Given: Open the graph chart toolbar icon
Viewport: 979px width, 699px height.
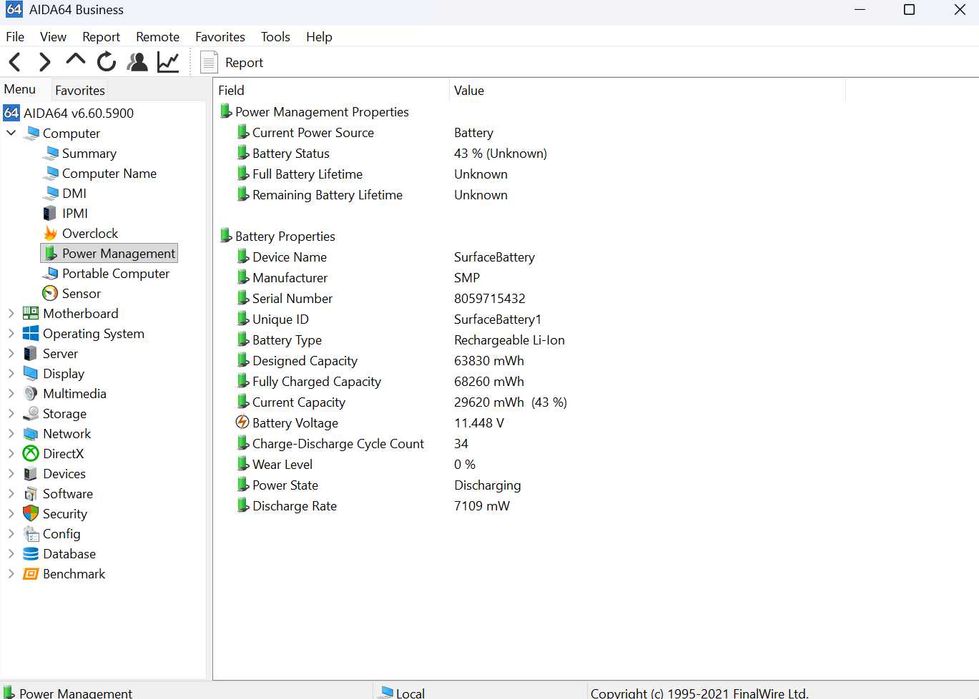Looking at the screenshot, I should 168,62.
